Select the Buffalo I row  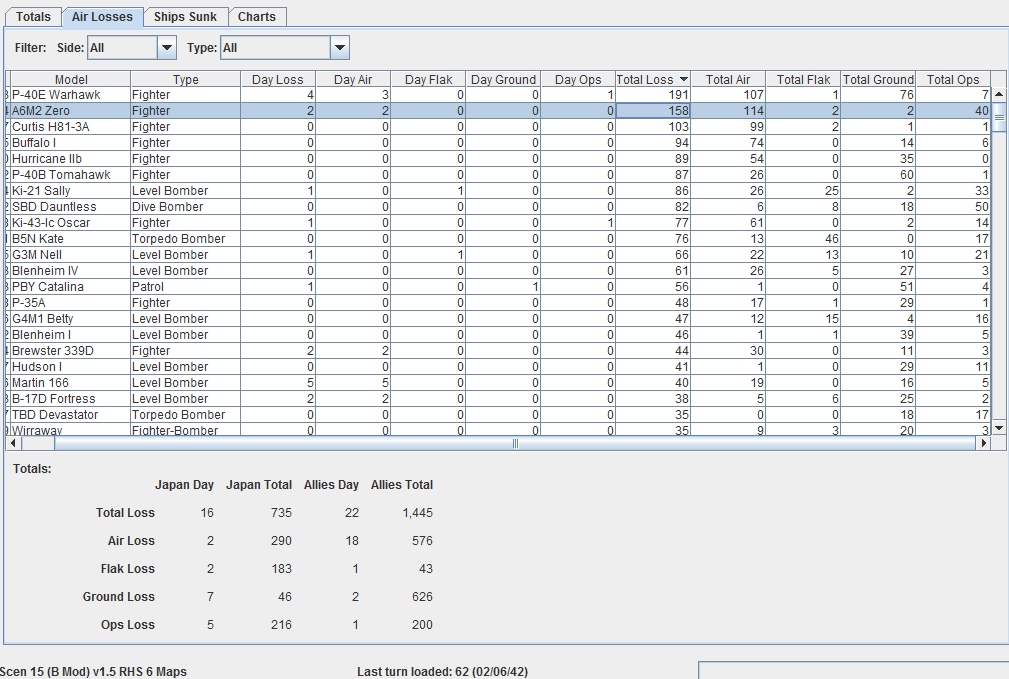[x=498, y=143]
